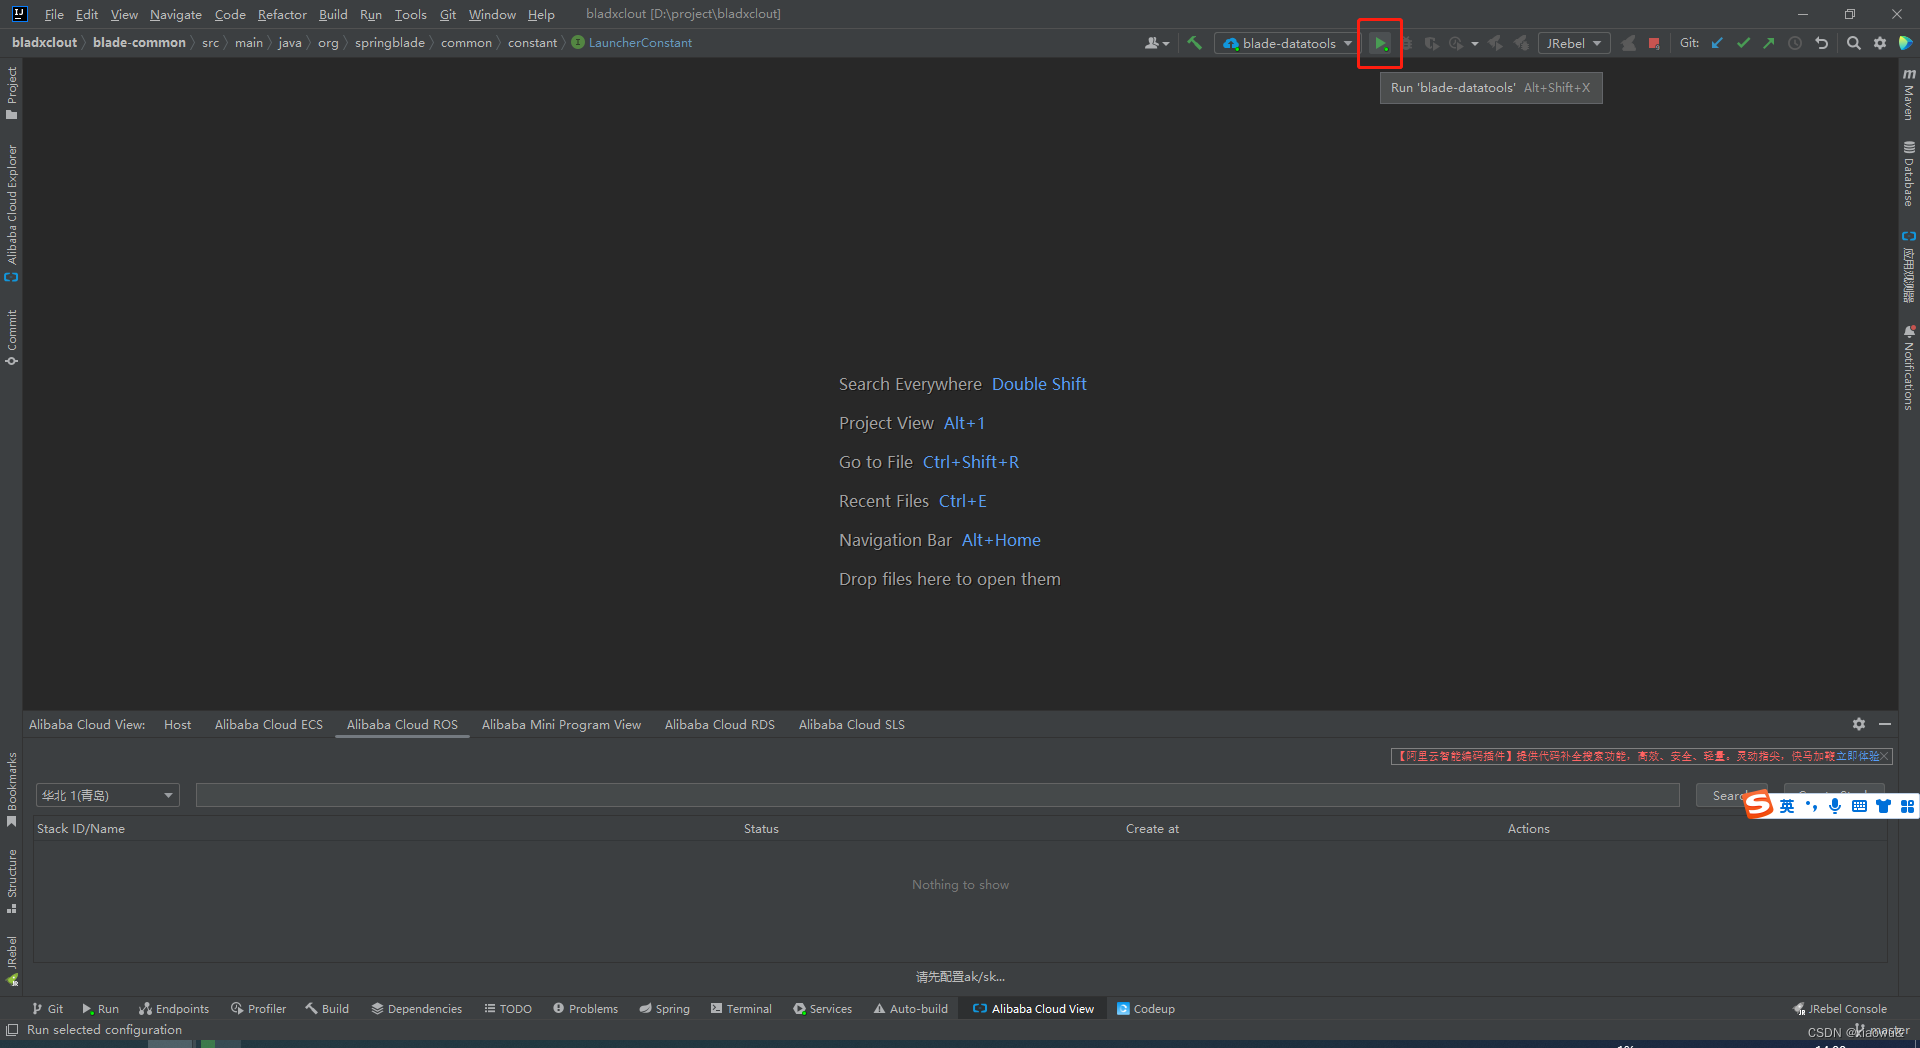Click the Debug with JRebel rocket icon
1920x1048 pixels.
(1521, 43)
